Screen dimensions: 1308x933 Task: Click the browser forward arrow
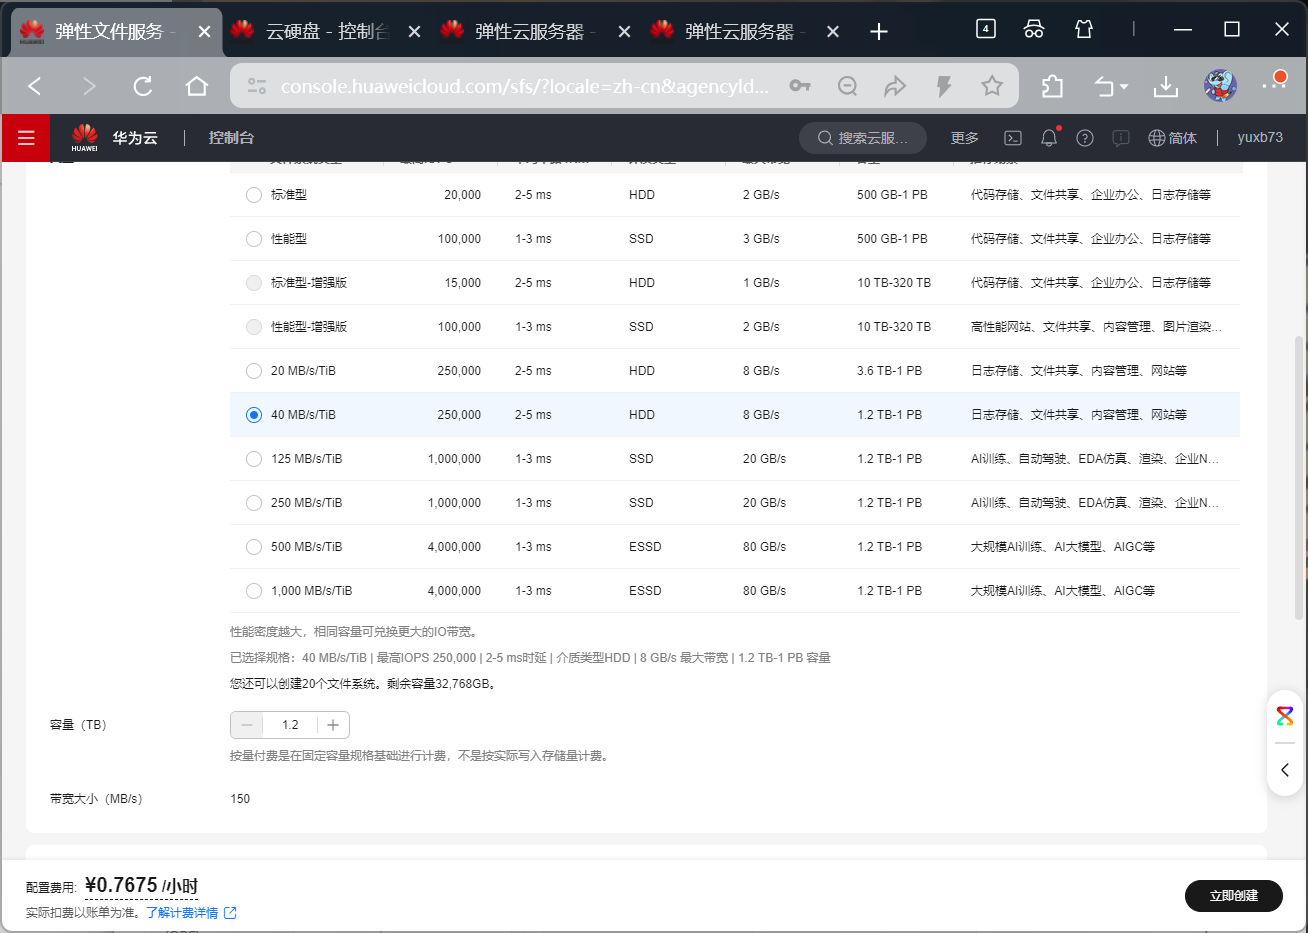[x=89, y=86]
